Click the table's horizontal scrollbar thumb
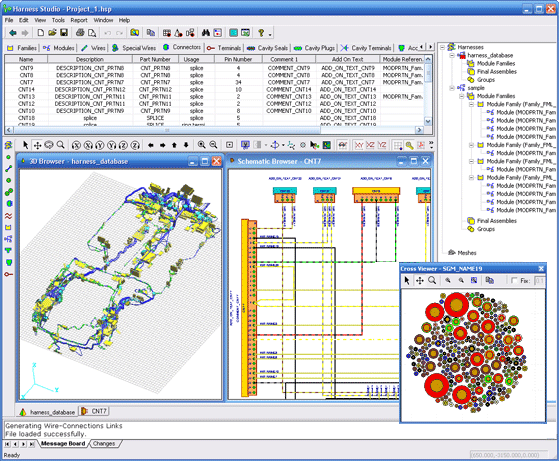 [167, 130]
